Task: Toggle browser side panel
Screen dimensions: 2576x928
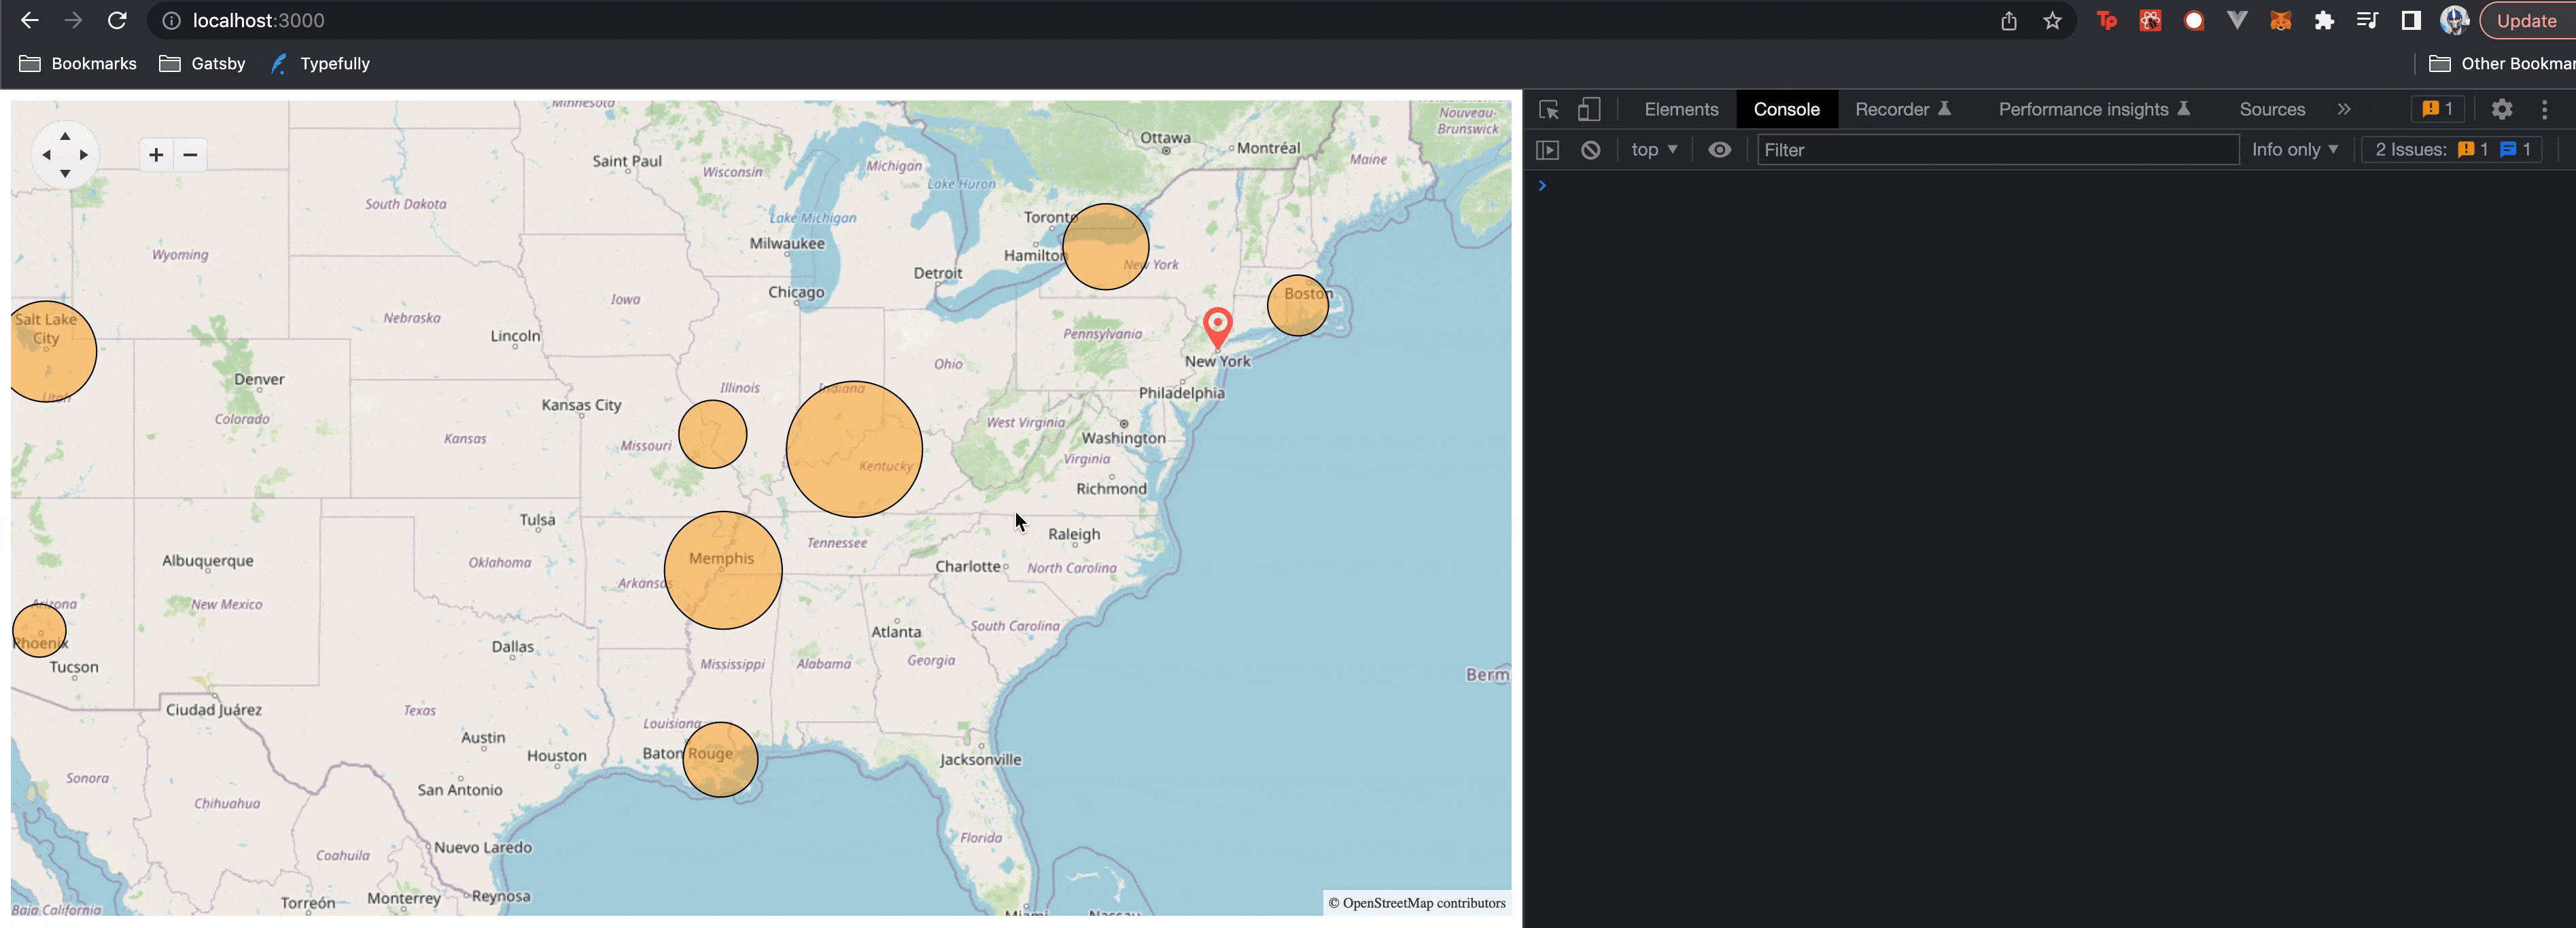Action: click(2411, 20)
